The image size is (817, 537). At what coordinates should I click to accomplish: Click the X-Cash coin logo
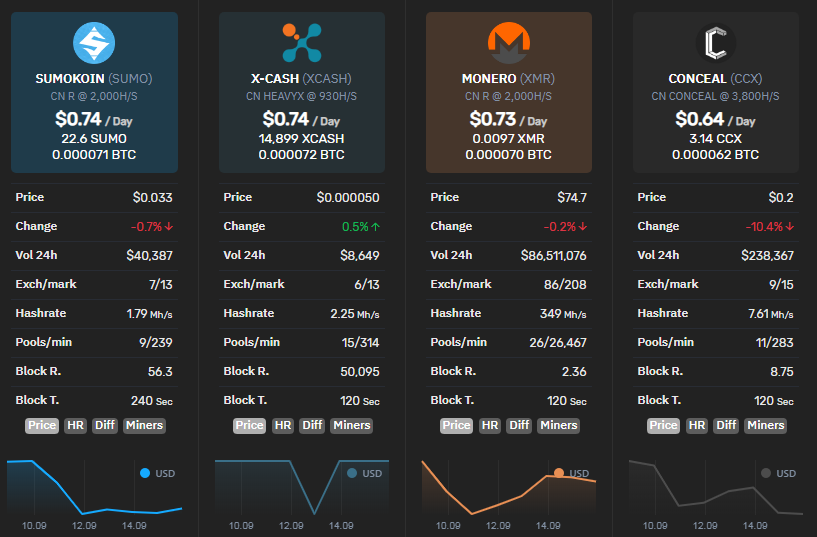click(302, 43)
